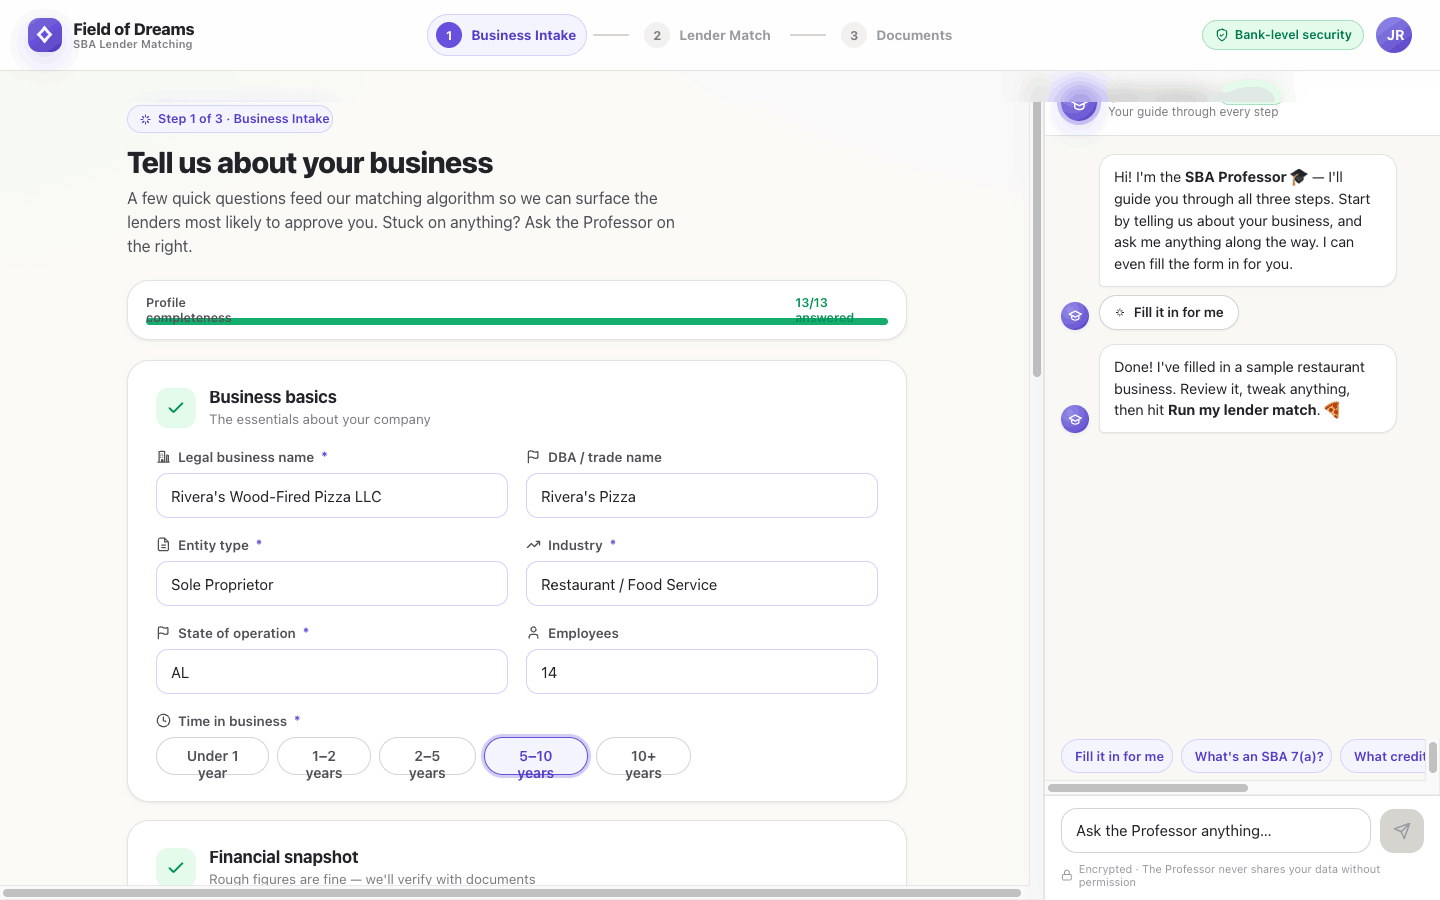
Task: Open the Industry dropdown
Action: [x=702, y=584]
